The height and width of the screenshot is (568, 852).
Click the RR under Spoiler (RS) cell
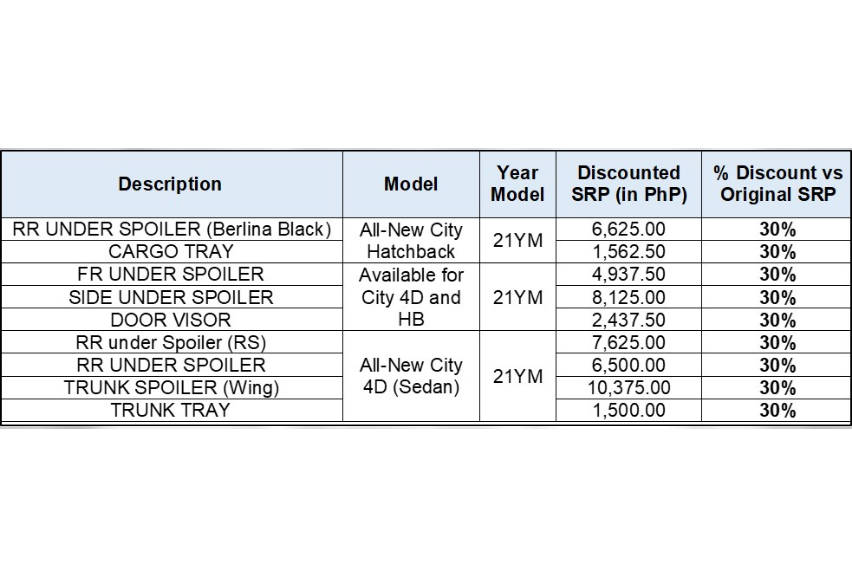point(172,342)
